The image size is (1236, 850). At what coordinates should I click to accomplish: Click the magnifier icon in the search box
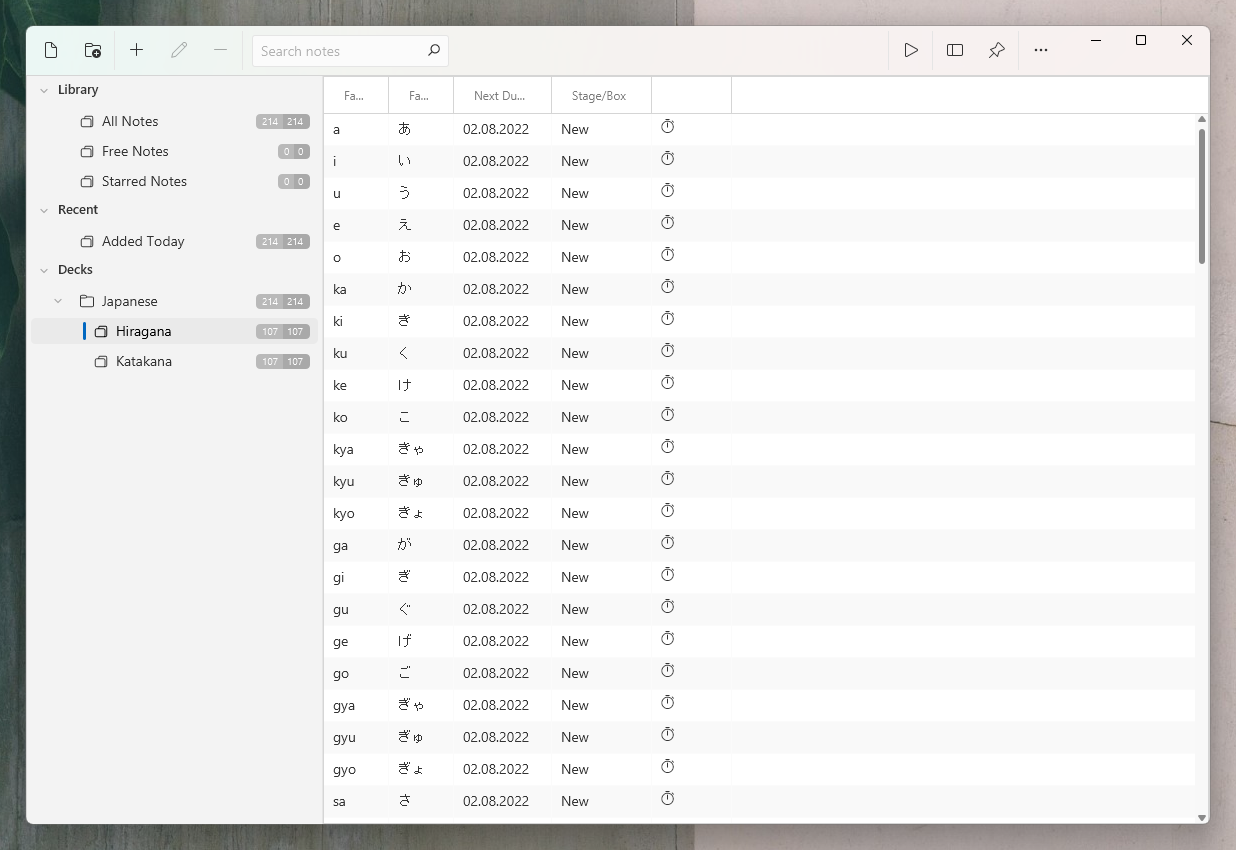pyautogui.click(x=434, y=50)
